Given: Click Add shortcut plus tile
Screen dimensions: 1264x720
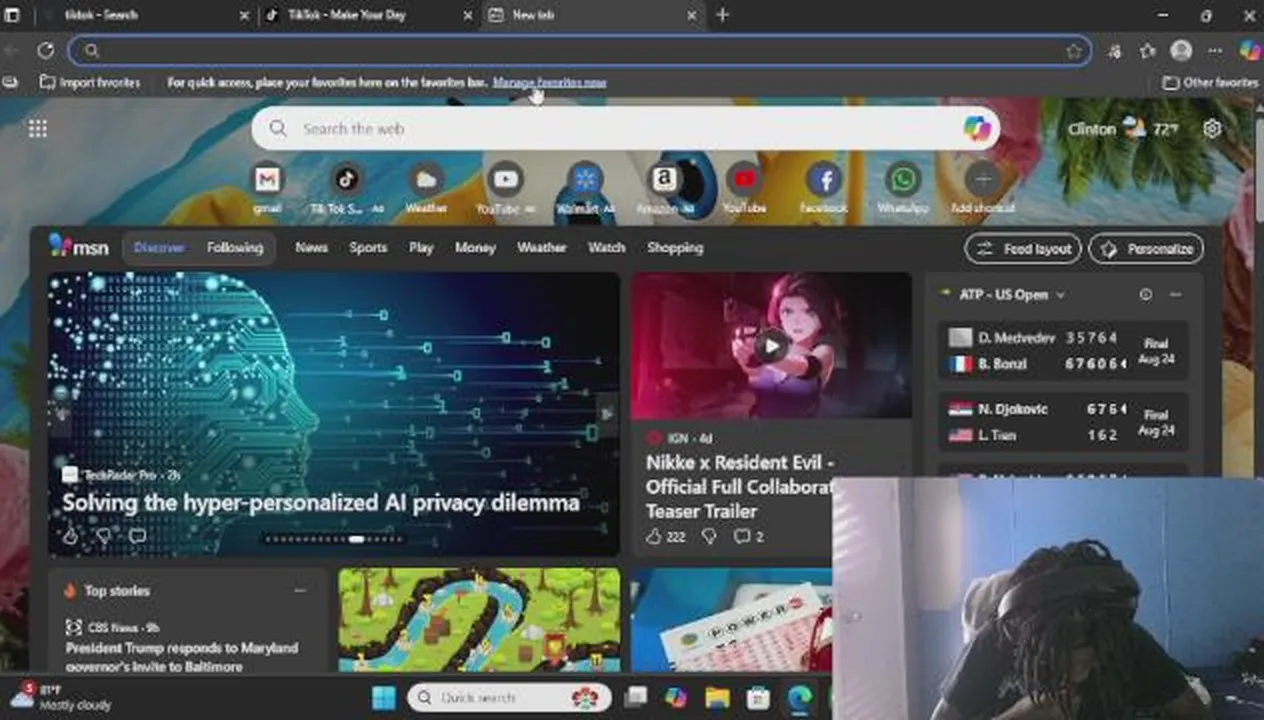Looking at the screenshot, I should pyautogui.click(x=983, y=187).
